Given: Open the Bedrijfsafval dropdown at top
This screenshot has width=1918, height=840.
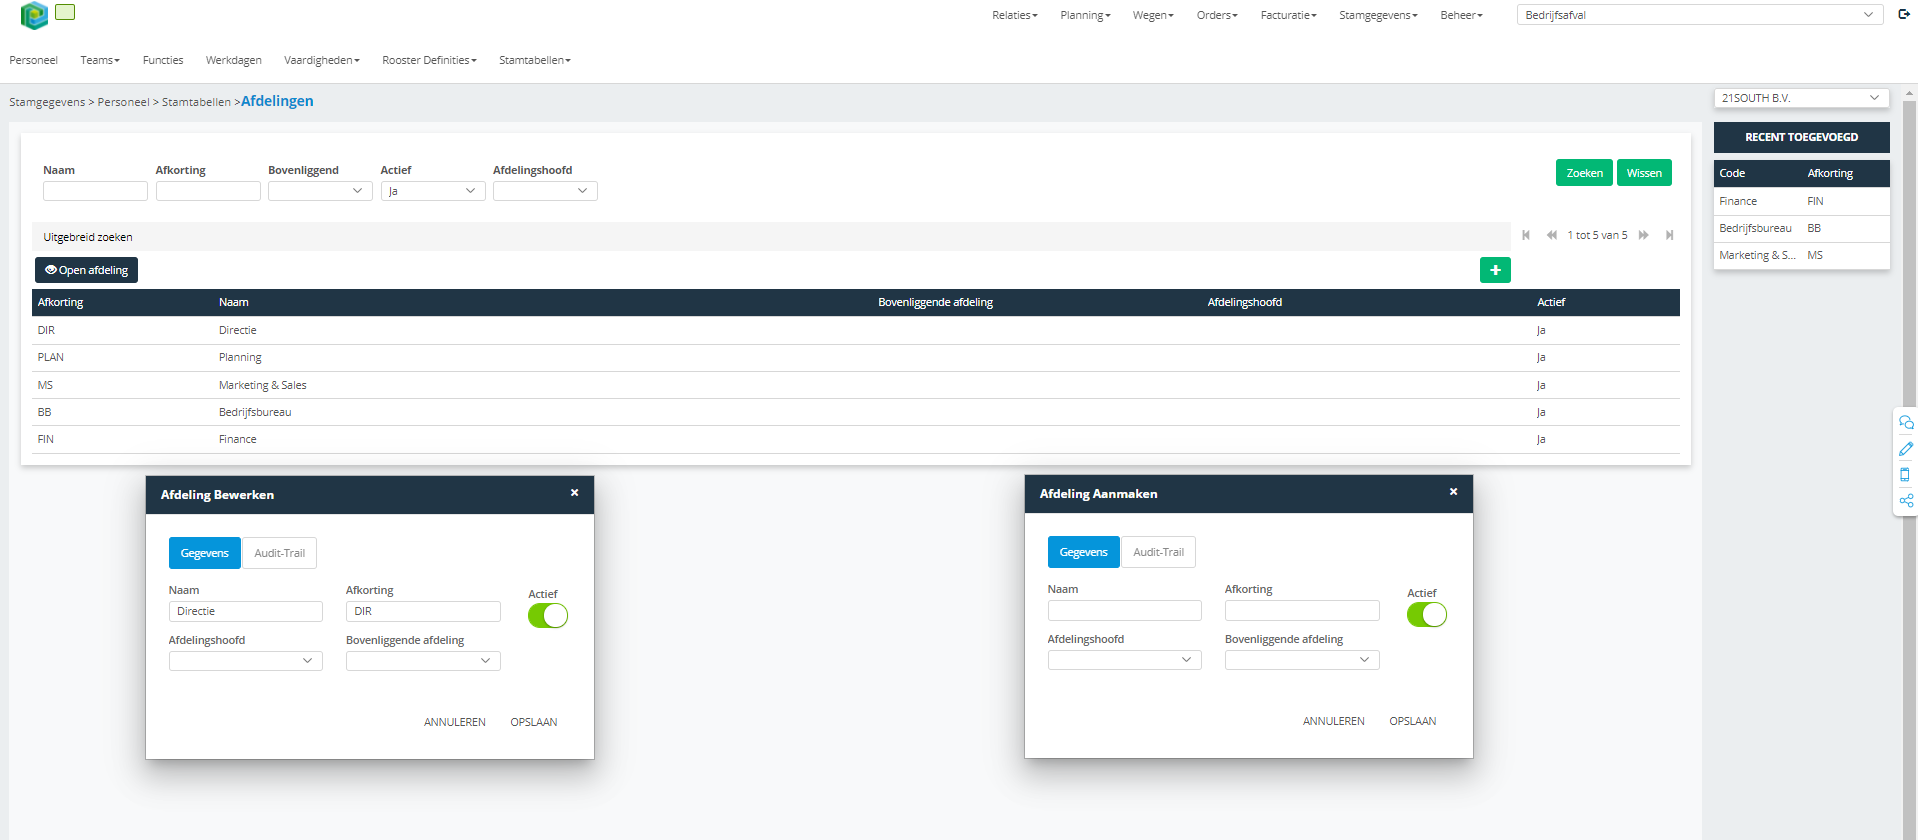Looking at the screenshot, I should [x=1700, y=15].
